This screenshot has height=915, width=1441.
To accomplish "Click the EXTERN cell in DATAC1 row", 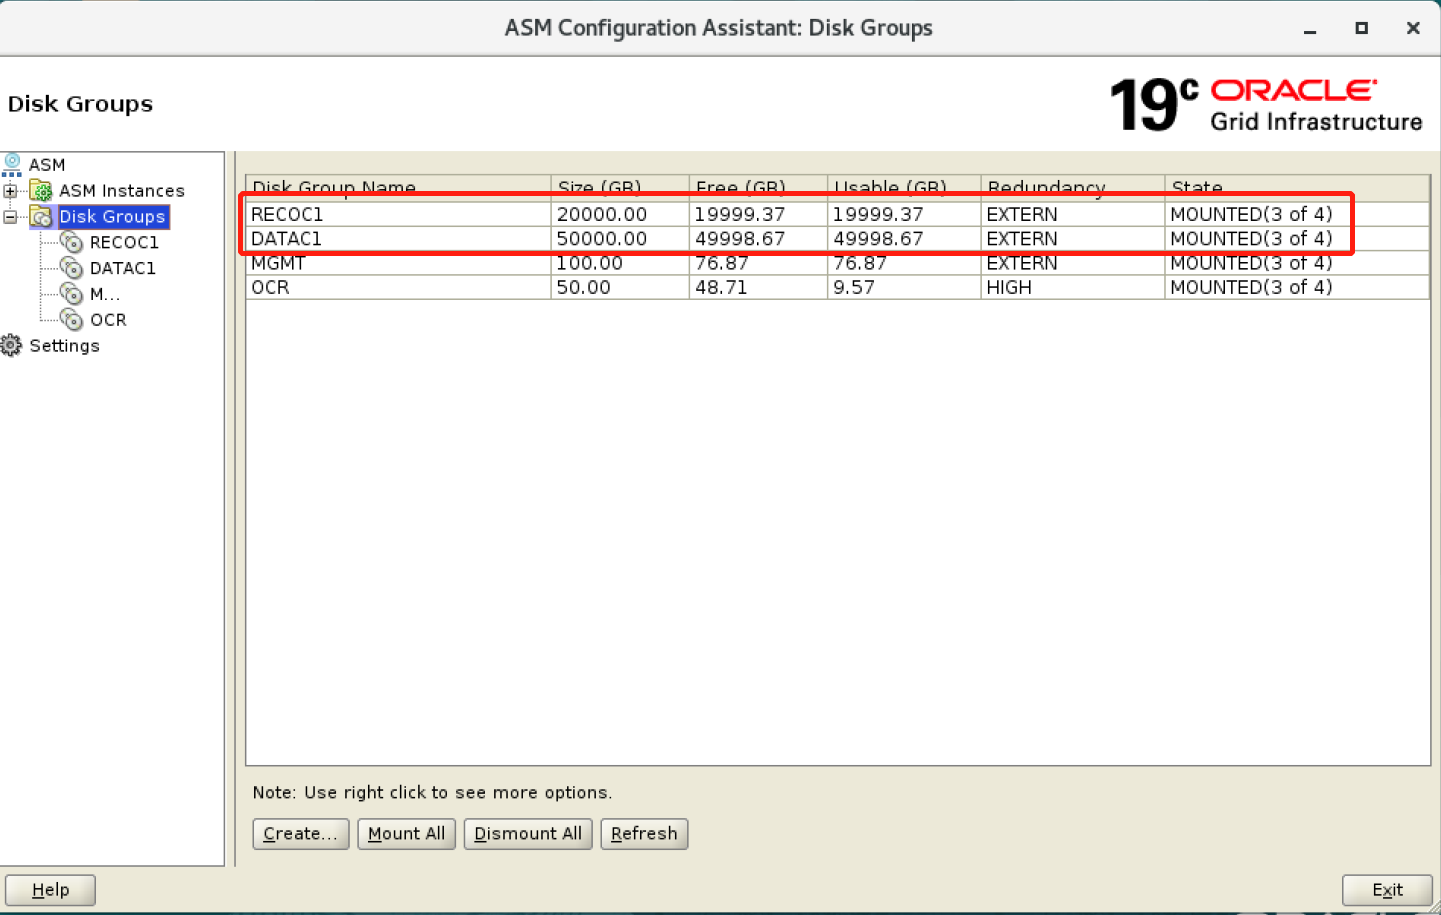I will coord(1072,239).
